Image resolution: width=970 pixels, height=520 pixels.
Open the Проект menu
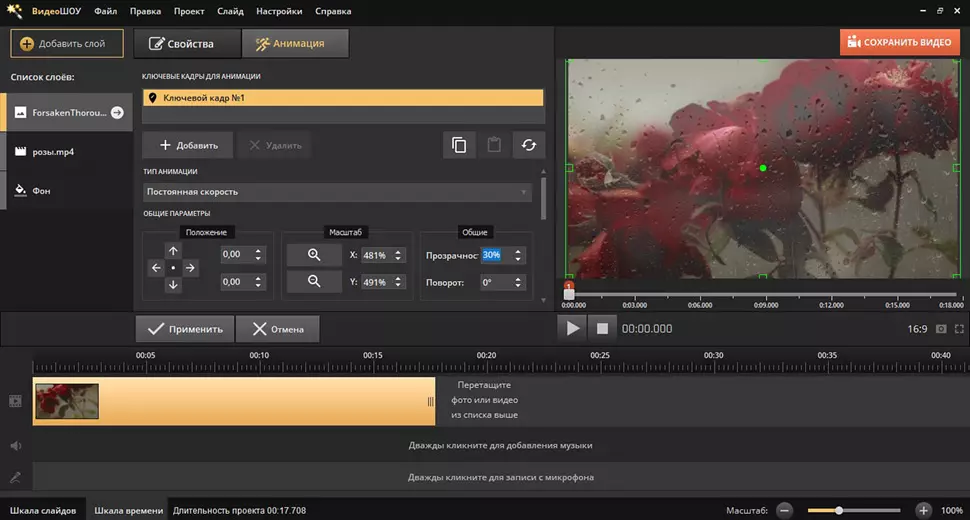189,11
